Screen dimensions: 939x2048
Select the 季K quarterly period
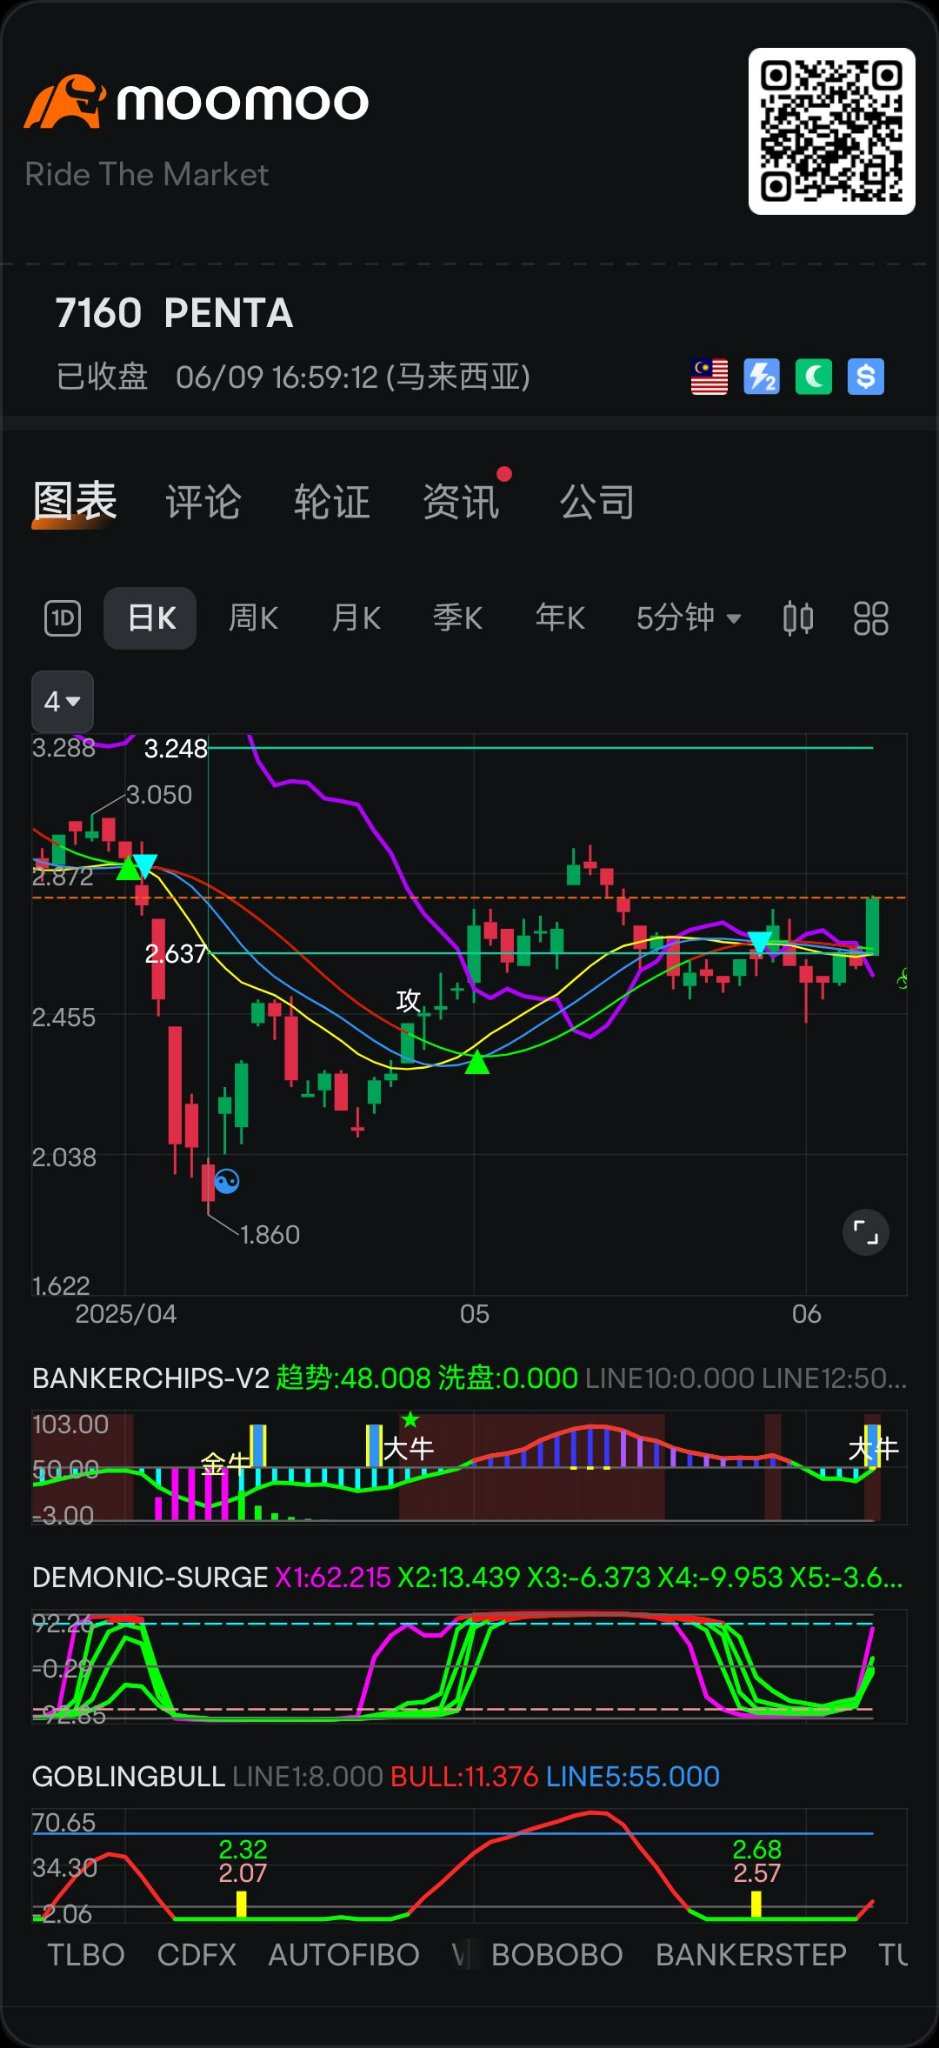458,618
